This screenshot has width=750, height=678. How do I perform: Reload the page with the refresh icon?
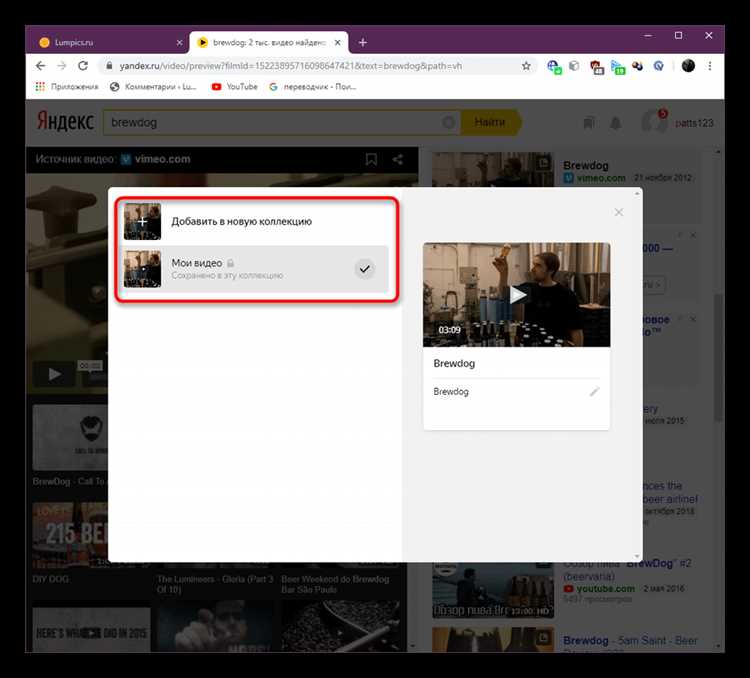point(83,66)
